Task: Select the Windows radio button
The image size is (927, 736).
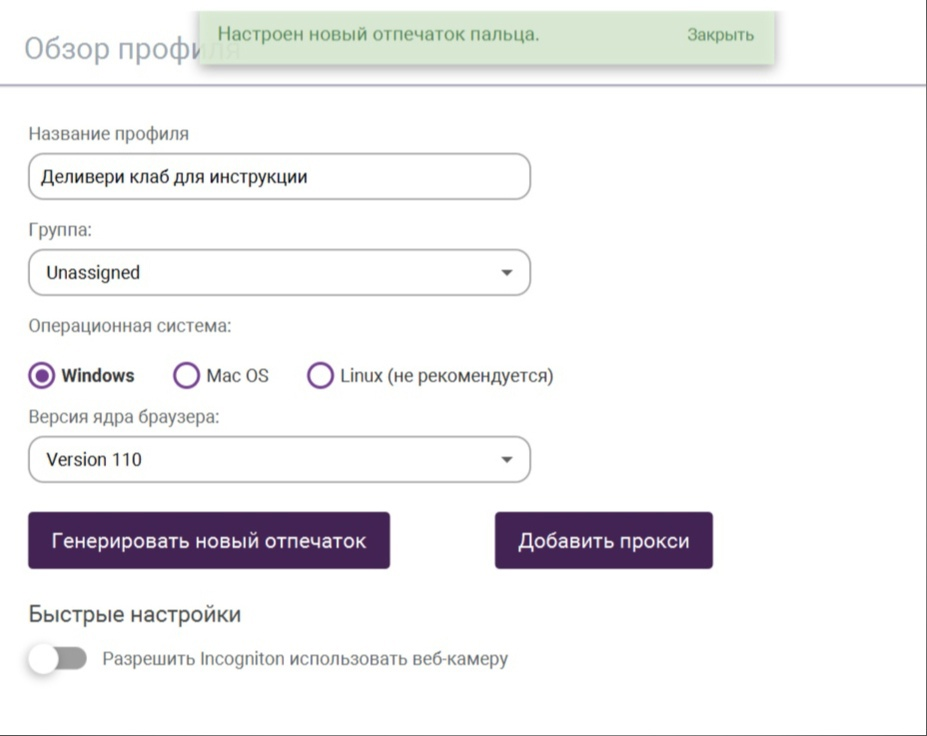Action: tap(41, 375)
